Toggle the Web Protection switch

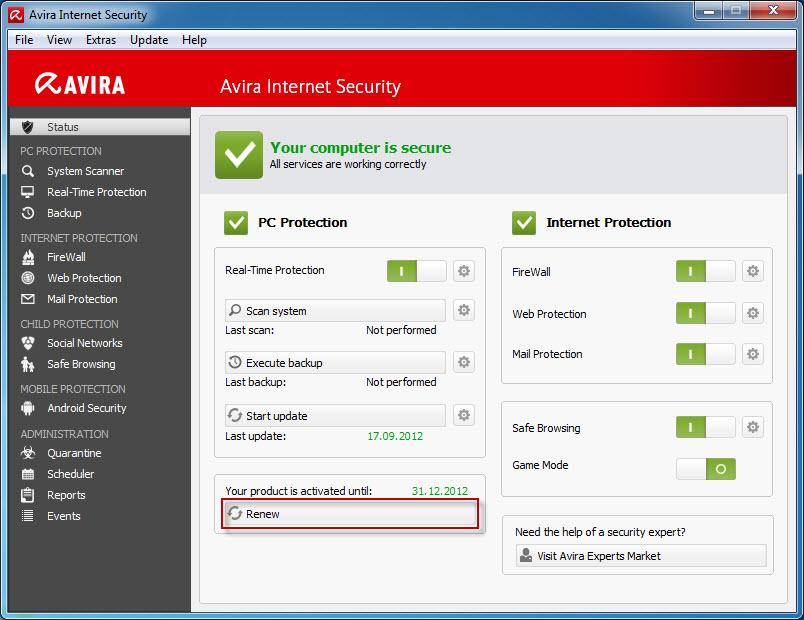[x=706, y=313]
